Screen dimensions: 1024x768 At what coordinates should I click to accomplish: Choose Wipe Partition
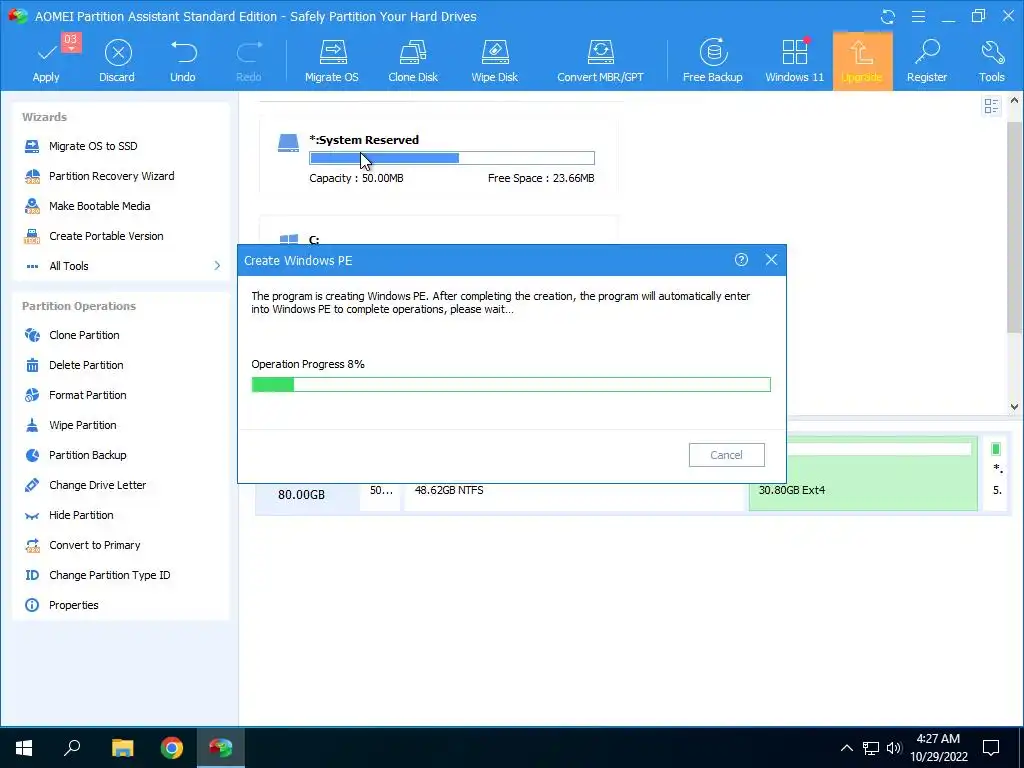(70, 425)
